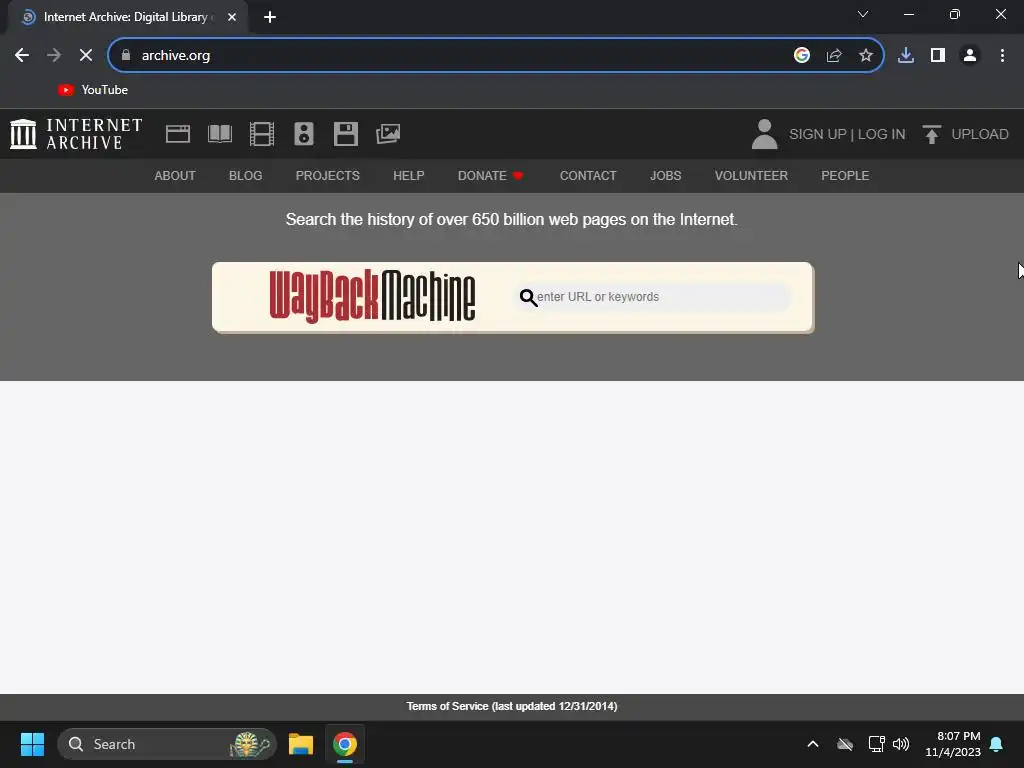Viewport: 1024px width, 768px height.
Task: Open volume control tray icon
Action: click(901, 744)
